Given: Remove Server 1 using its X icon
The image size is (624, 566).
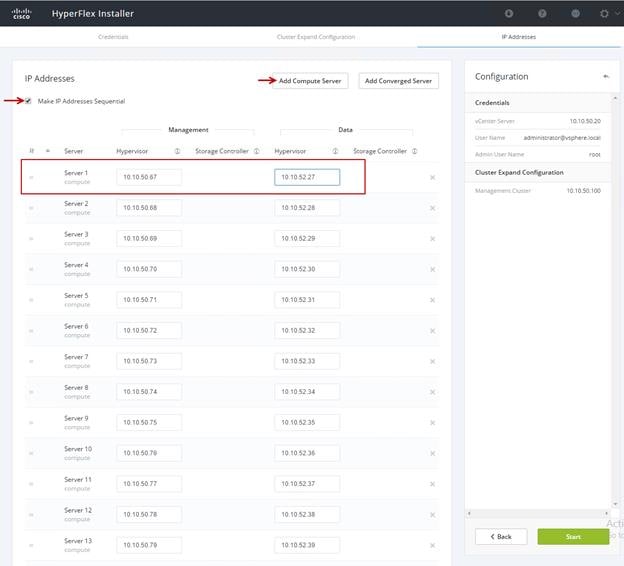Looking at the screenshot, I should pyautogui.click(x=433, y=177).
